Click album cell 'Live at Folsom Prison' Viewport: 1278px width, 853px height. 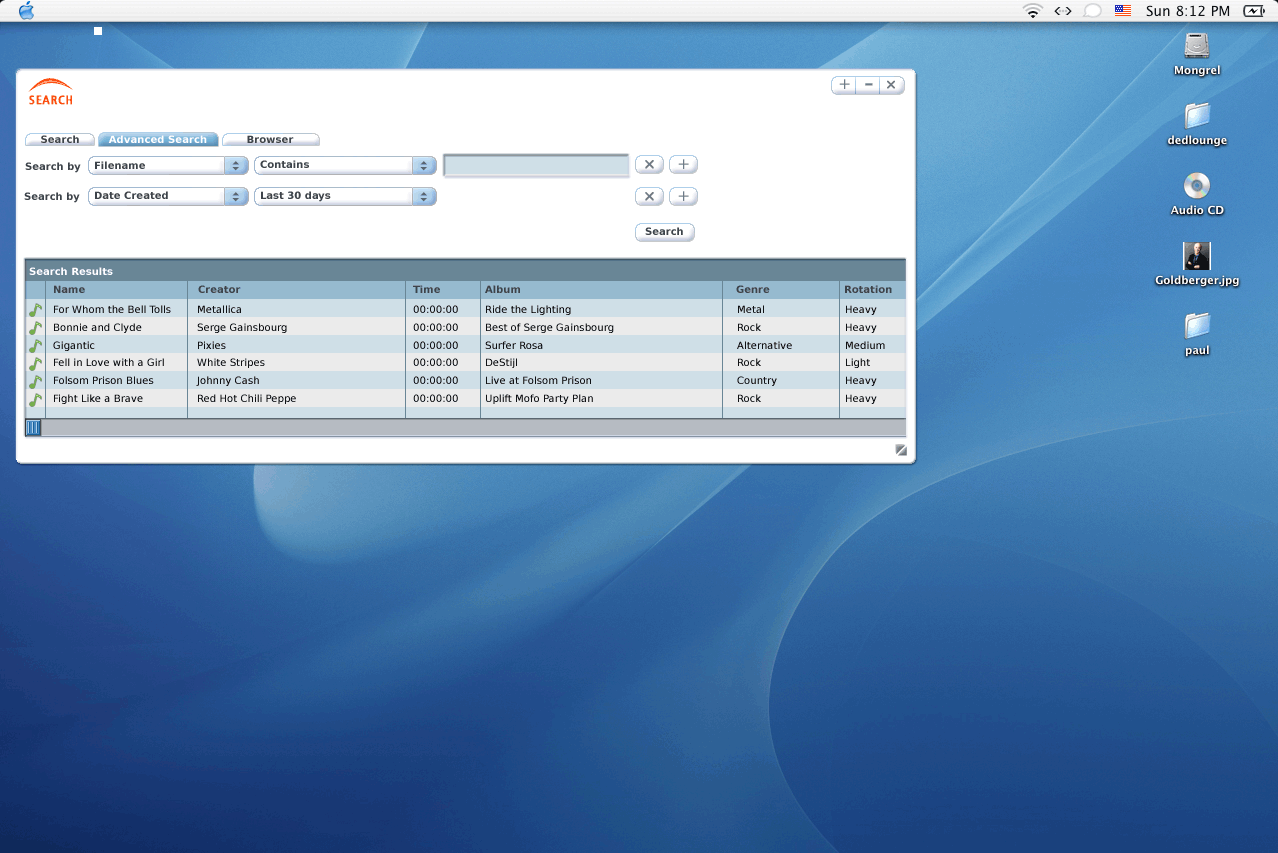[538, 381]
